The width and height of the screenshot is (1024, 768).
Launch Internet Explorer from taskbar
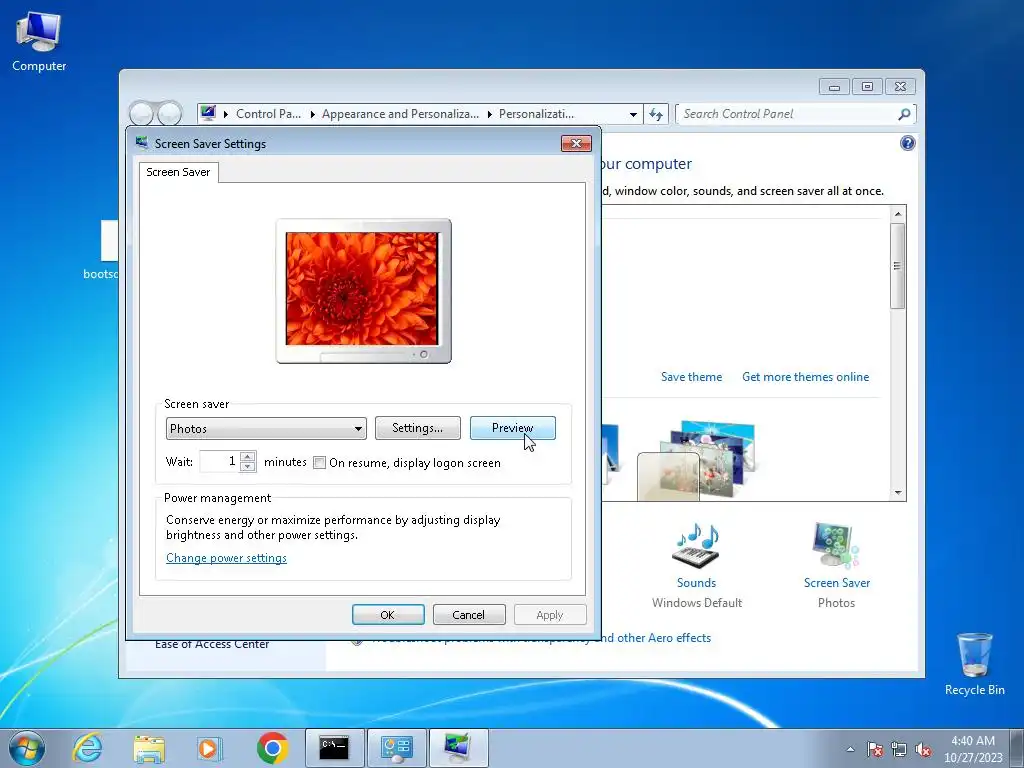(88, 748)
